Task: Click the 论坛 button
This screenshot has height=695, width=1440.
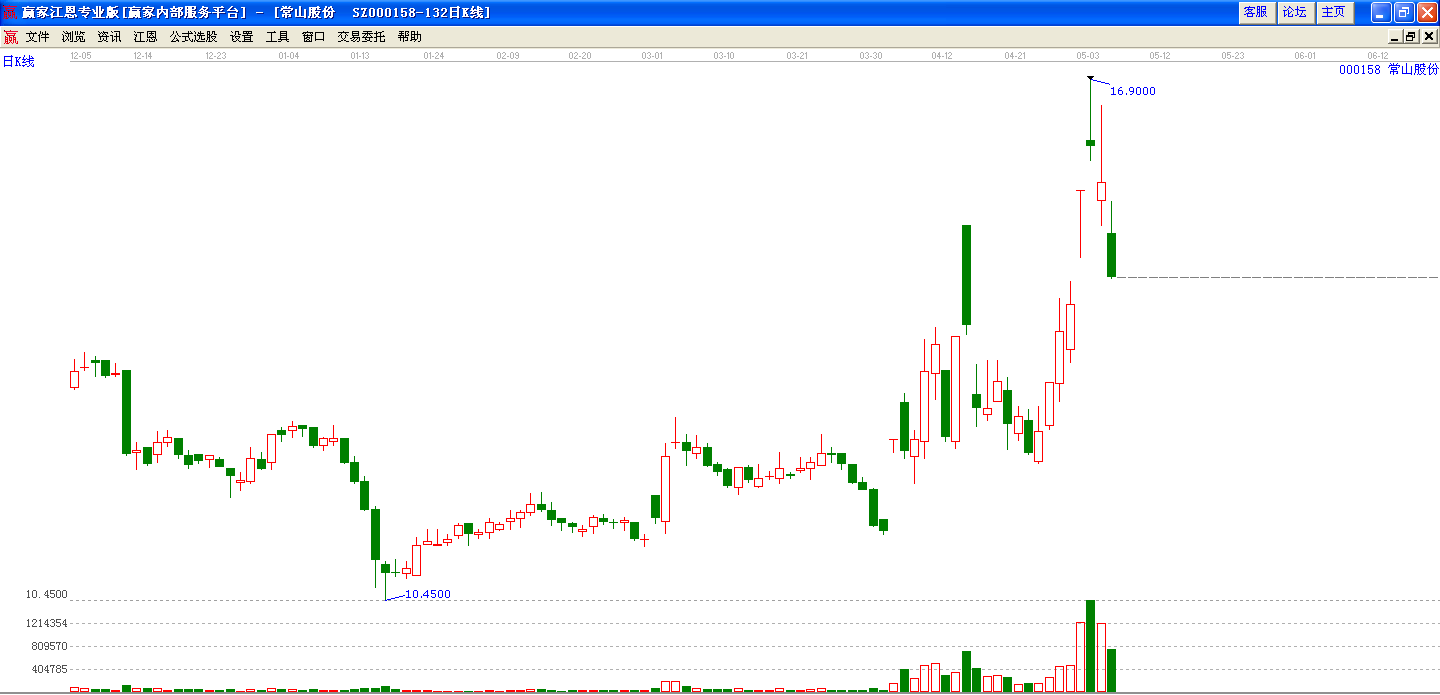Action: [1294, 12]
